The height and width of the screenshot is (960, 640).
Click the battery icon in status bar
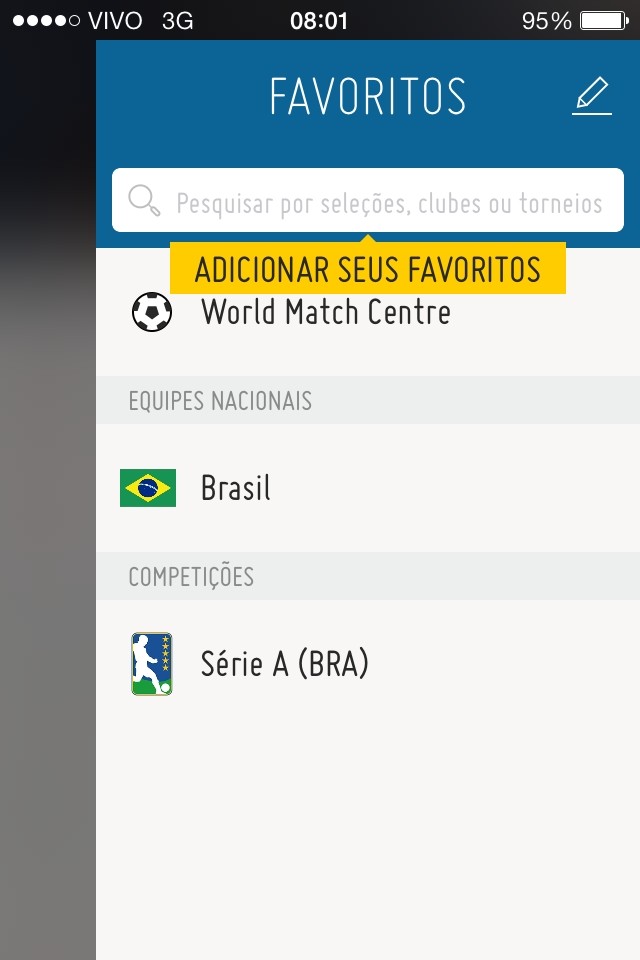click(602, 20)
